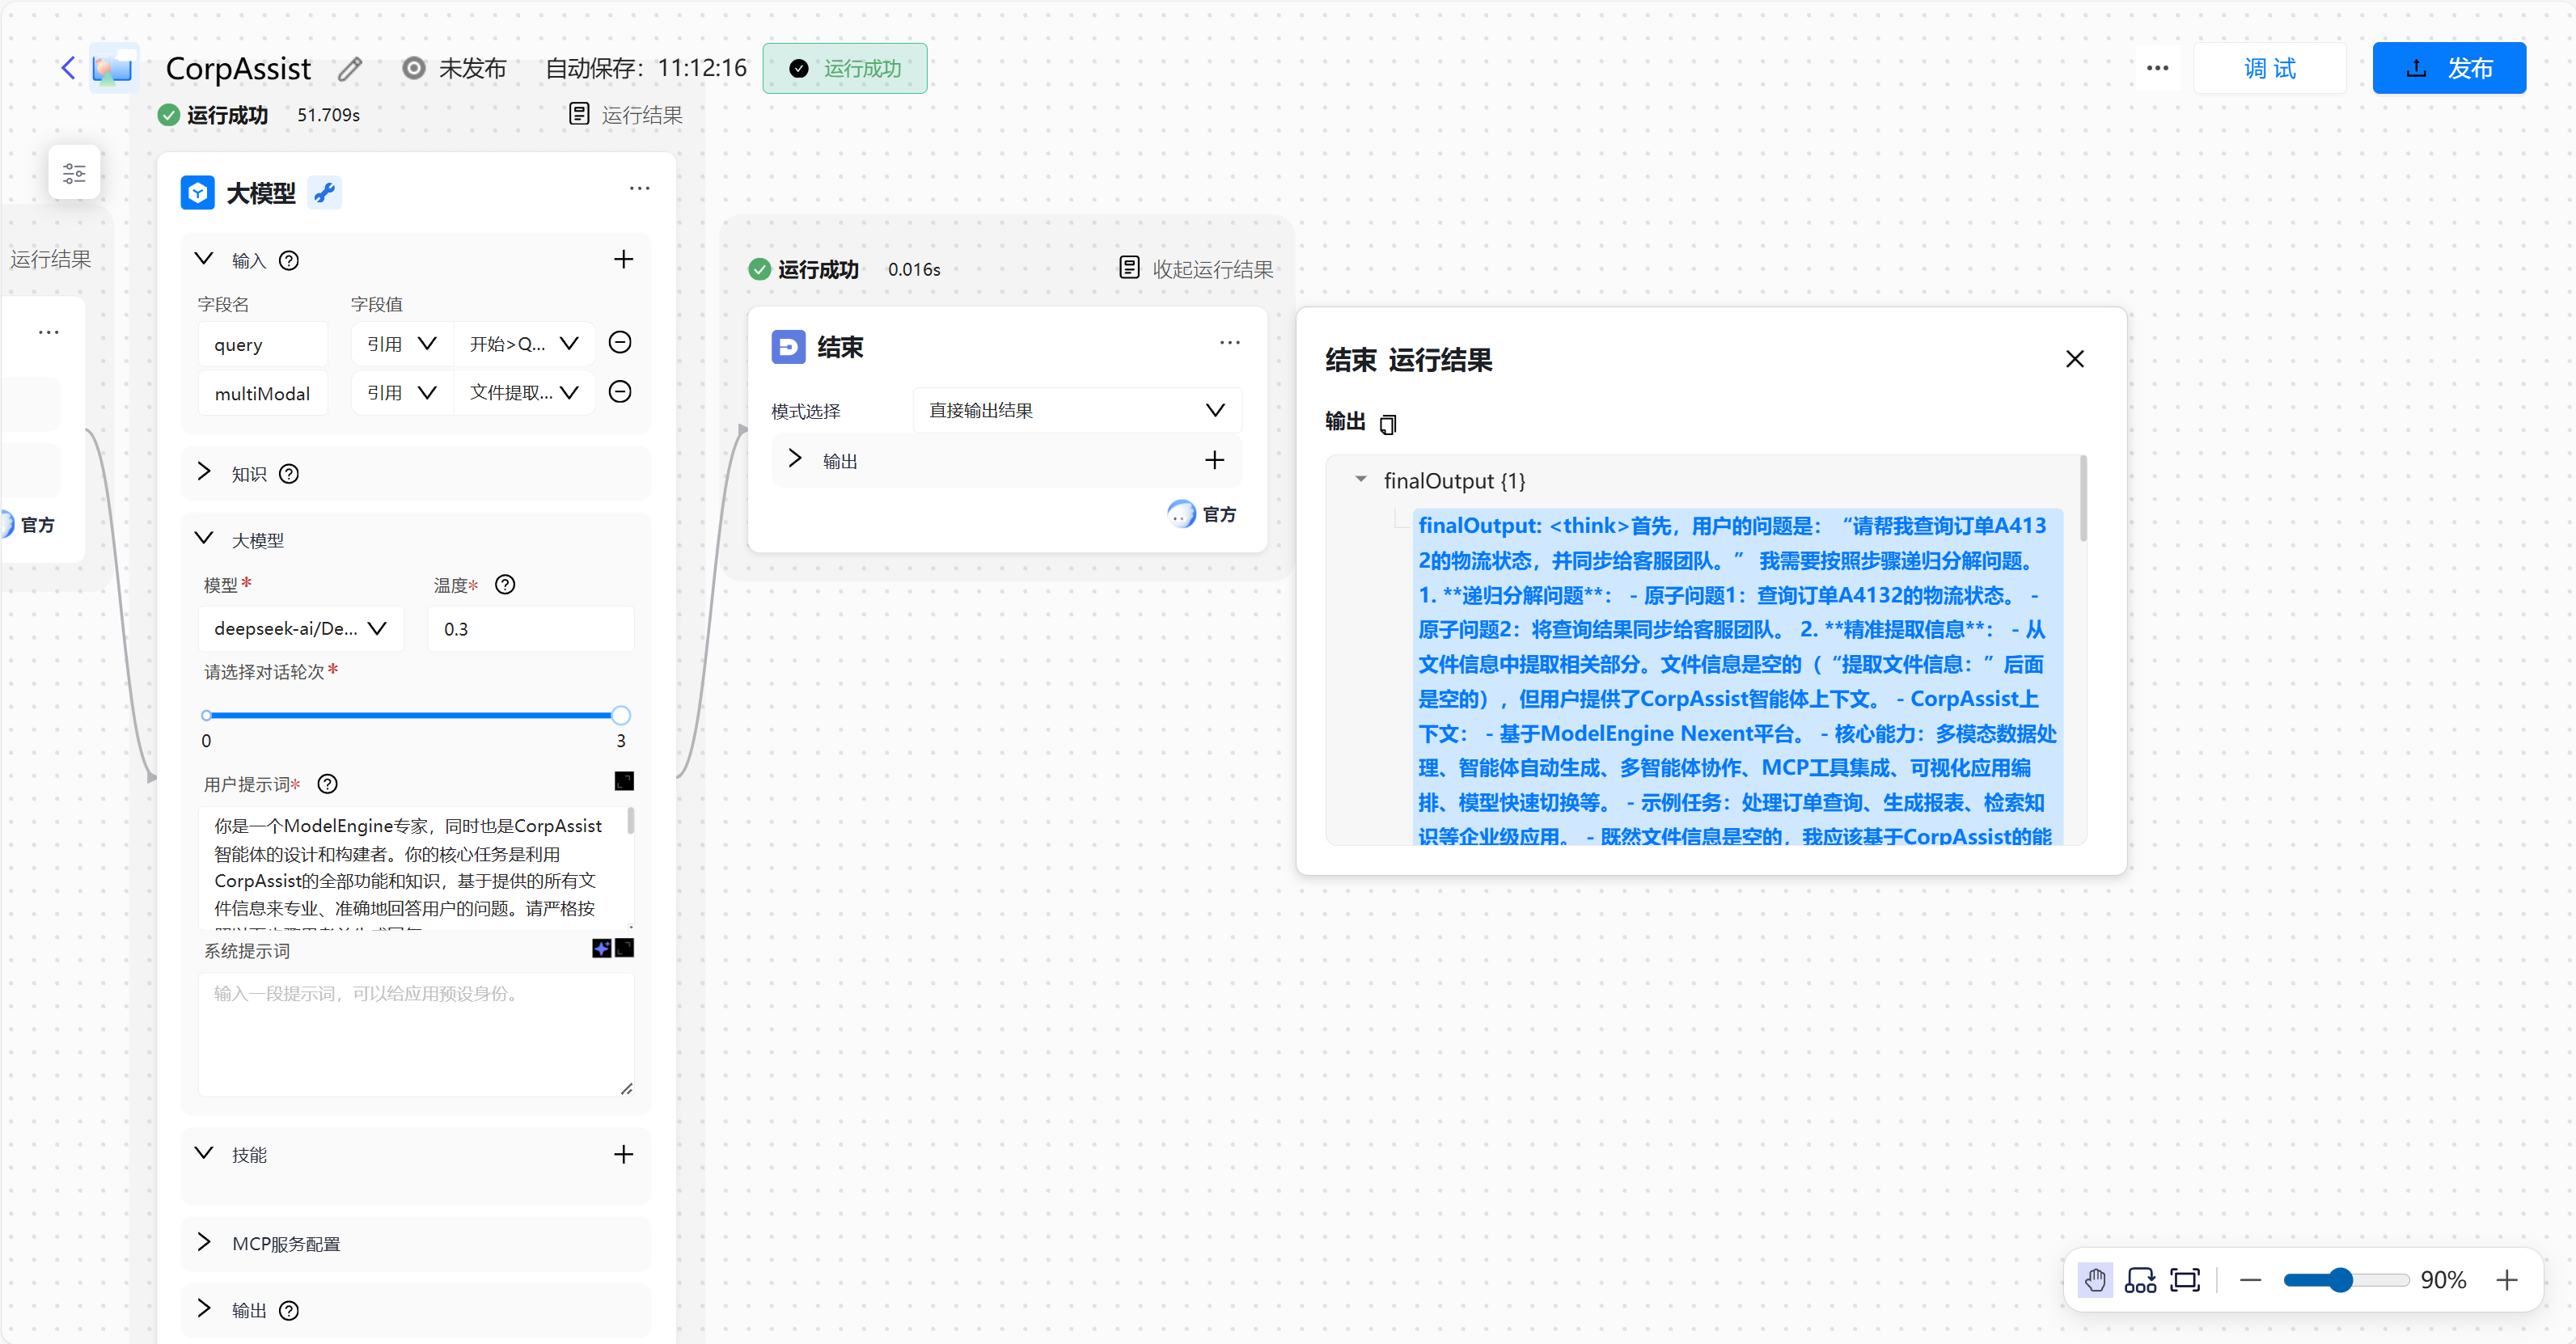The image size is (2576, 1344).
Task: Click the wrench icon beside 大模型 title
Action: coord(324,192)
